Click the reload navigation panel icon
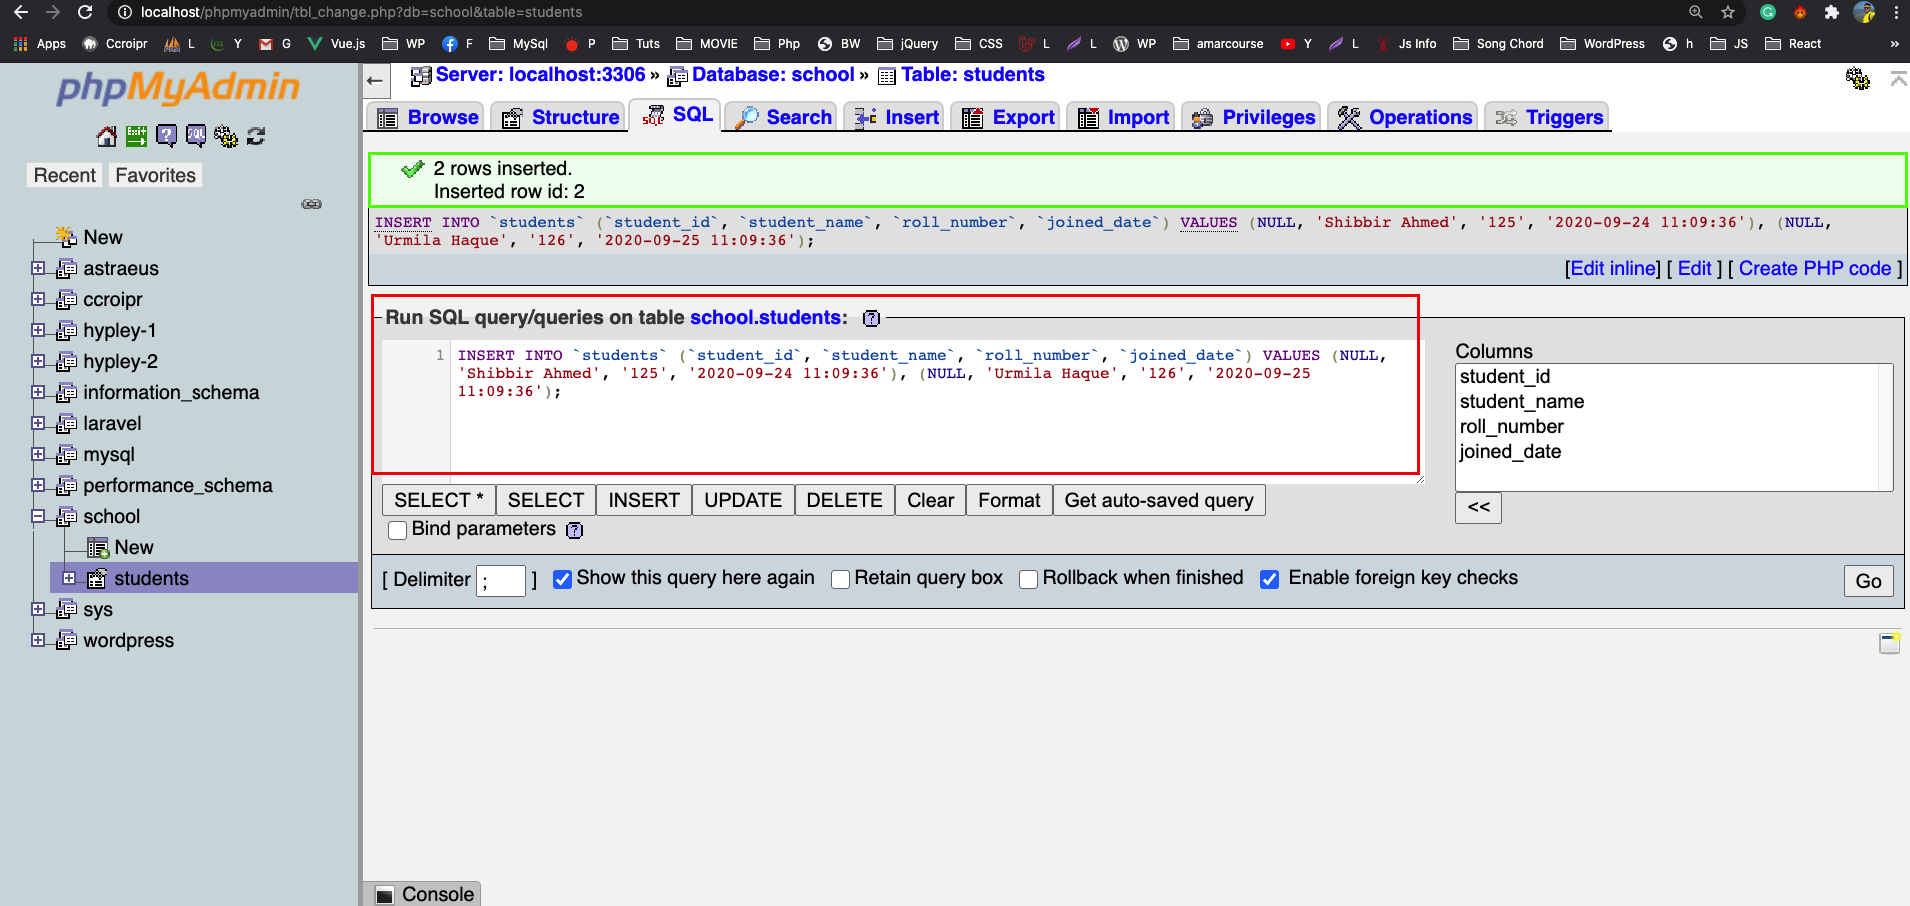Image resolution: width=1910 pixels, height=906 pixels. pyautogui.click(x=256, y=136)
